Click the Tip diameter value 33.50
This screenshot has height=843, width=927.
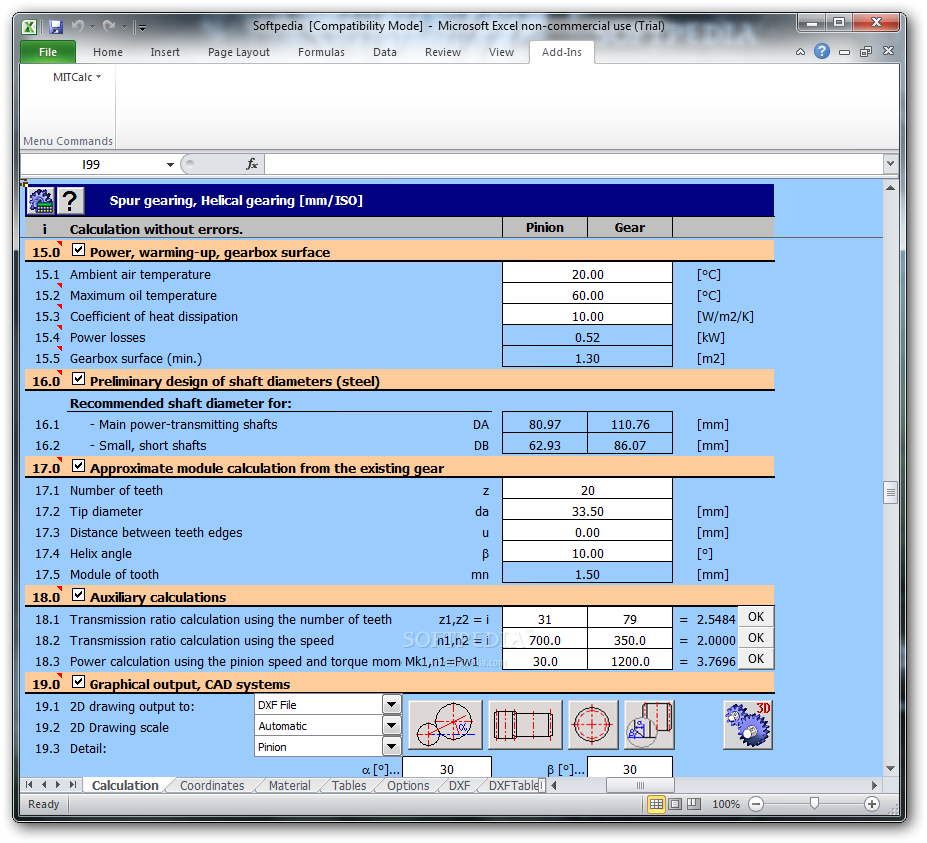click(x=588, y=511)
